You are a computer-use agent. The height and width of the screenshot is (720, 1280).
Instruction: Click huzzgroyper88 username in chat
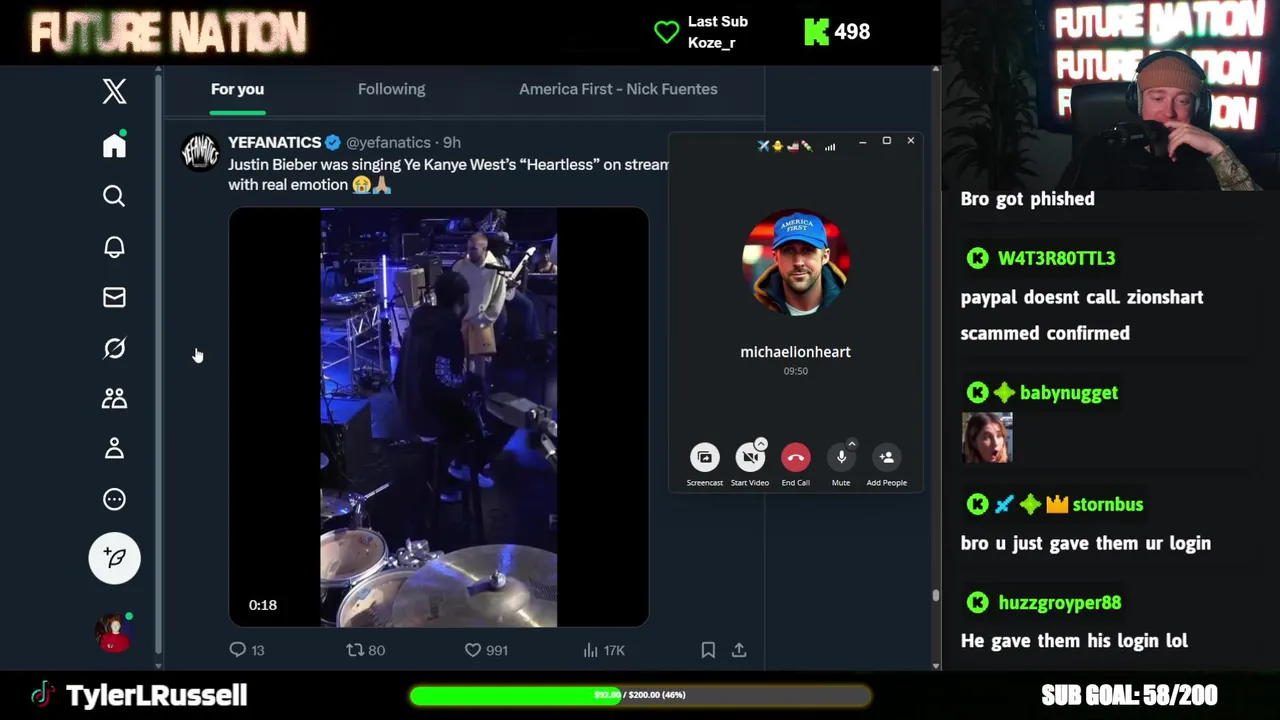[x=1059, y=603]
